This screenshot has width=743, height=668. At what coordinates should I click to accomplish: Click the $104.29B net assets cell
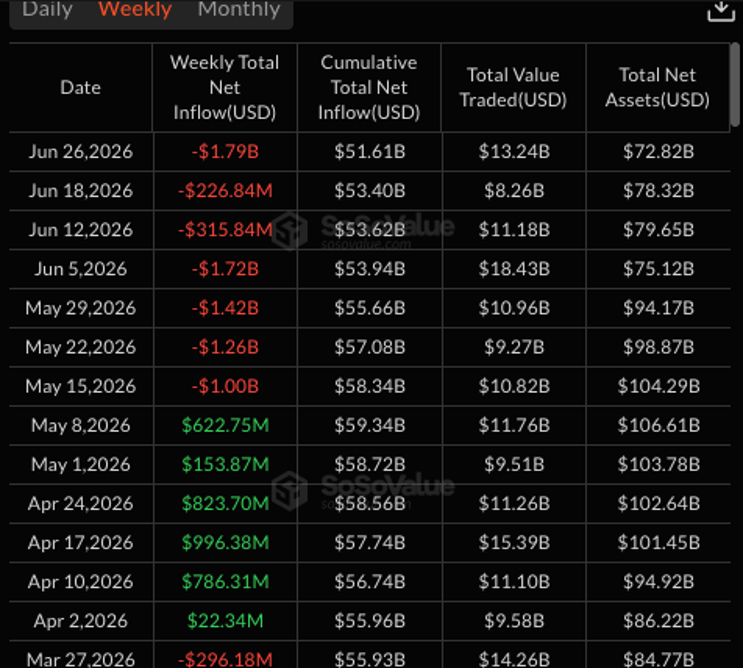pos(659,386)
